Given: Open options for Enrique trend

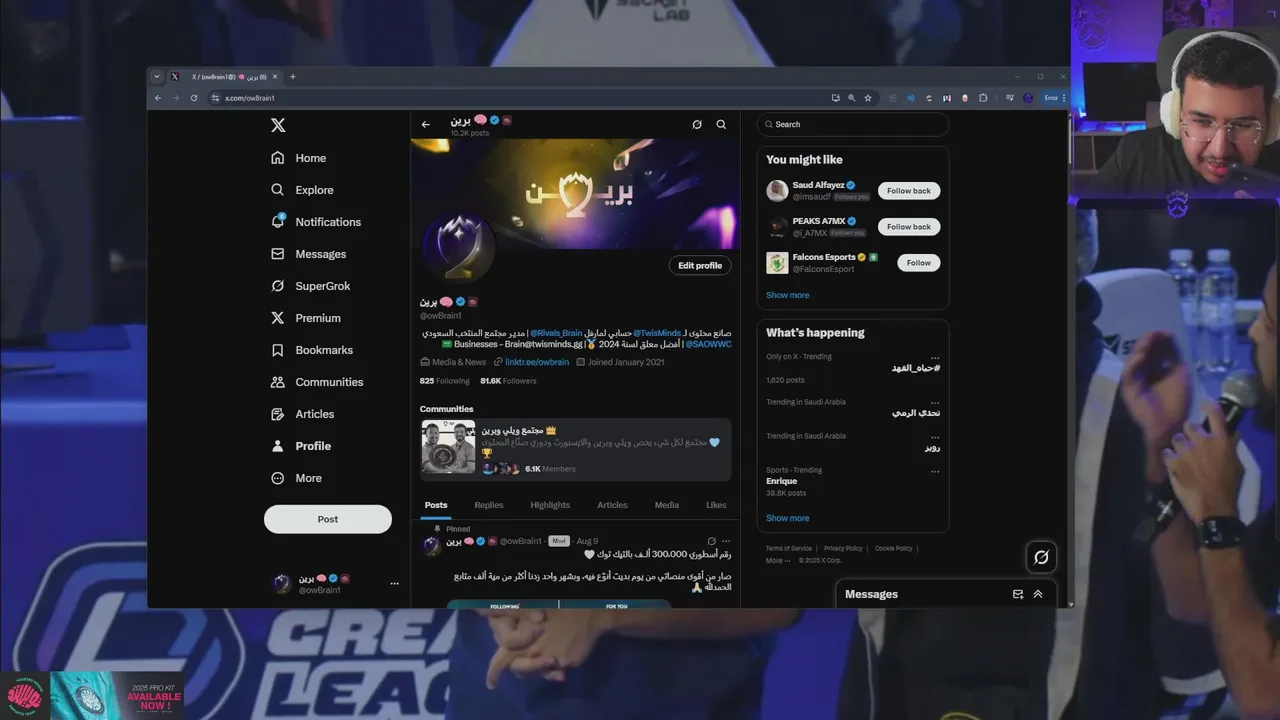Looking at the screenshot, I should point(935,470).
